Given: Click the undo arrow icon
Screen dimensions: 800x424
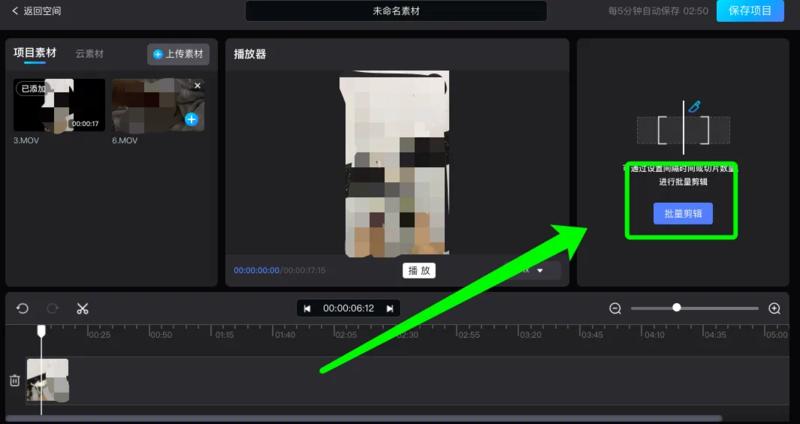Looking at the screenshot, I should (x=22, y=308).
